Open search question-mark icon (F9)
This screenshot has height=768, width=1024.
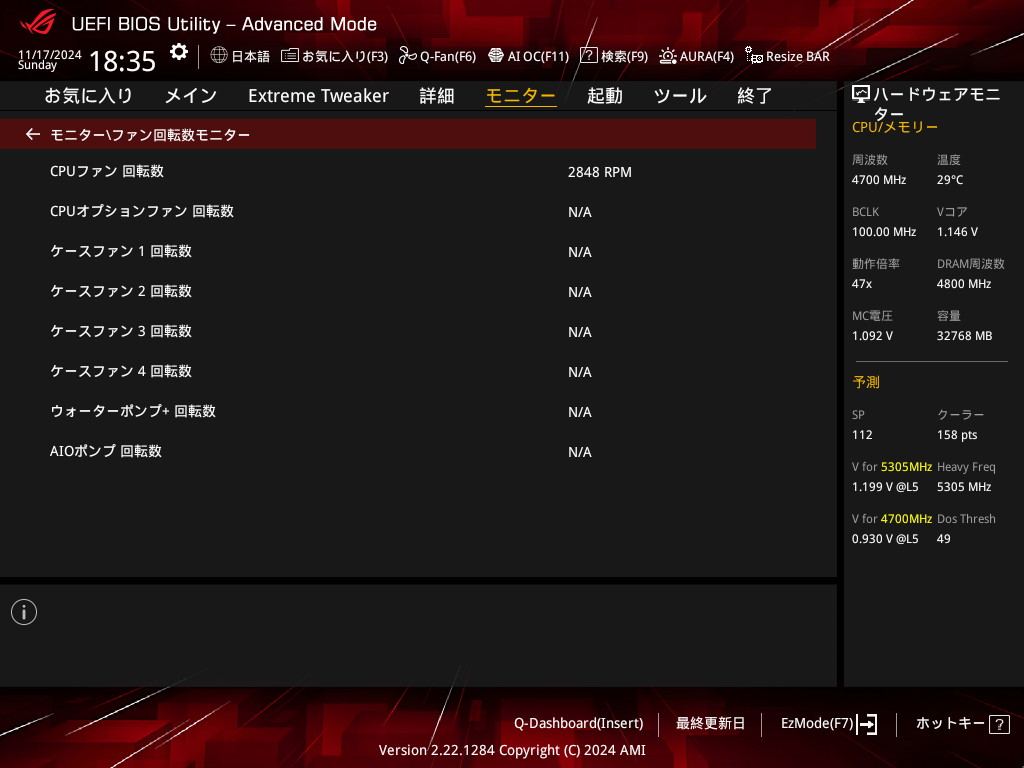click(x=588, y=56)
